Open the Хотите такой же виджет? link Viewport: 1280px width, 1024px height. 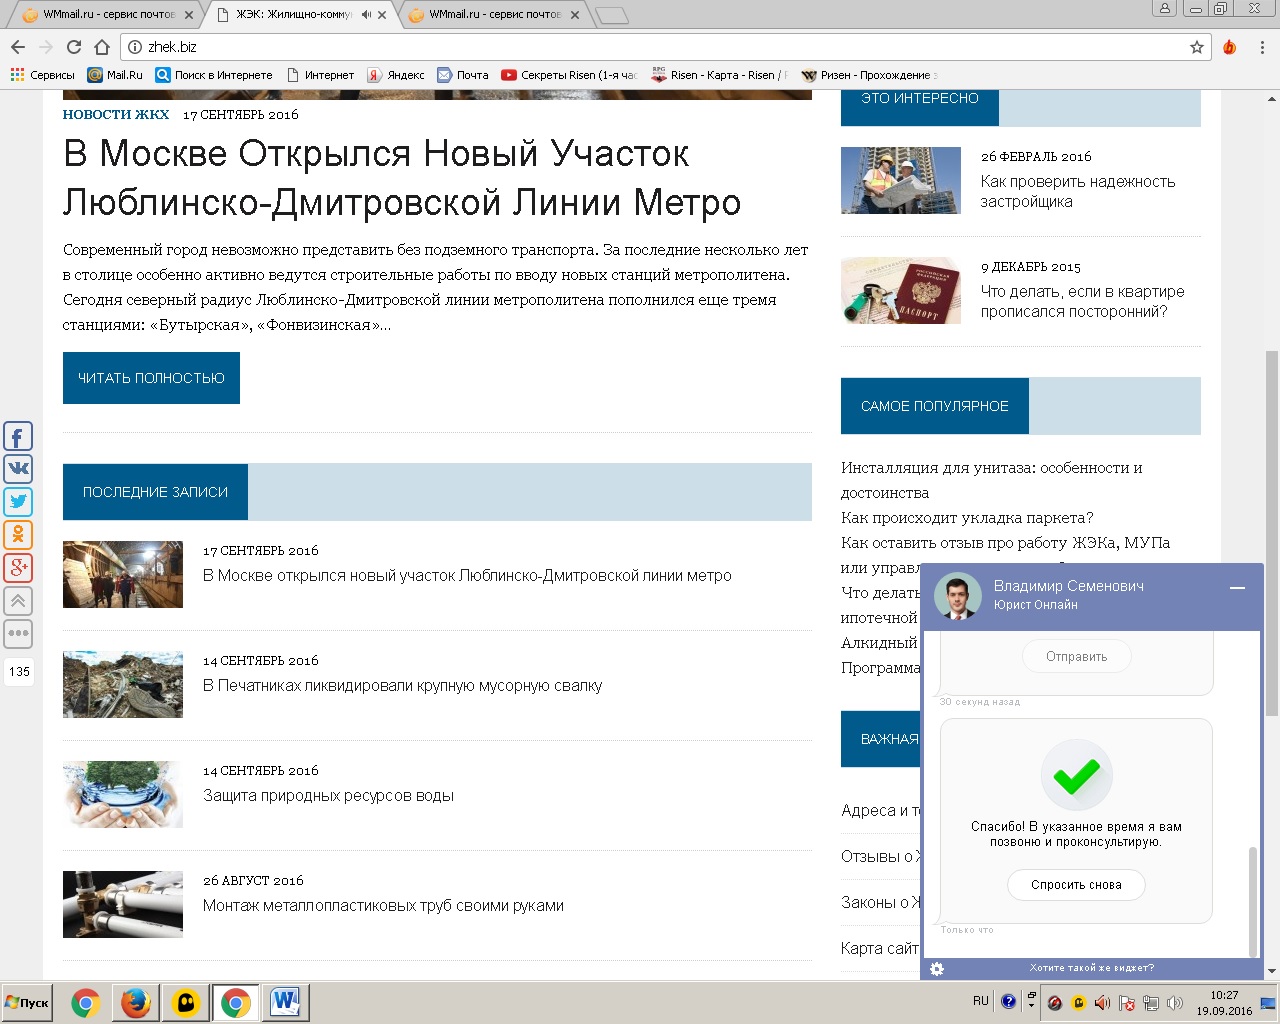click(1092, 968)
